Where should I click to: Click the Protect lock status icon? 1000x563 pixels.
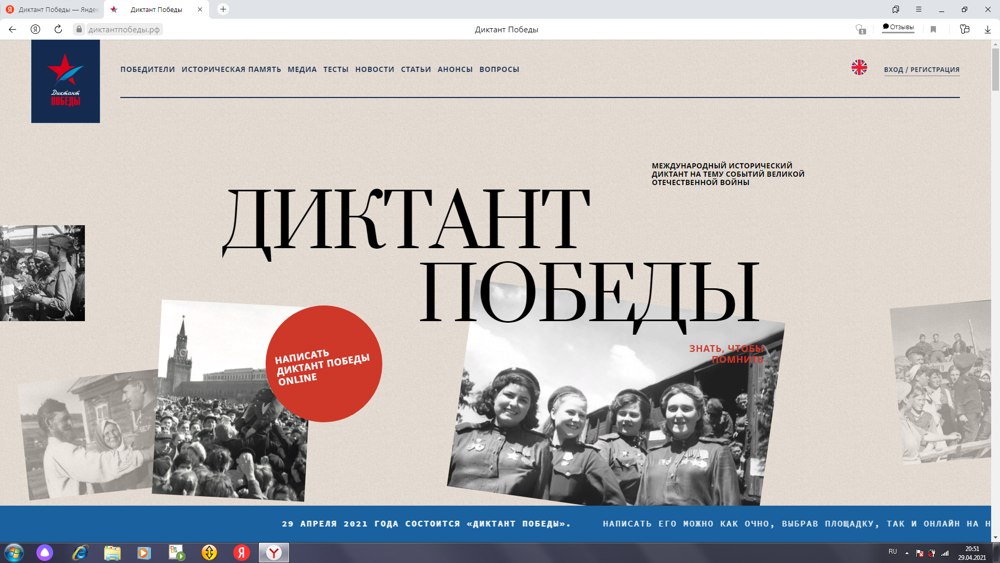tap(860, 29)
